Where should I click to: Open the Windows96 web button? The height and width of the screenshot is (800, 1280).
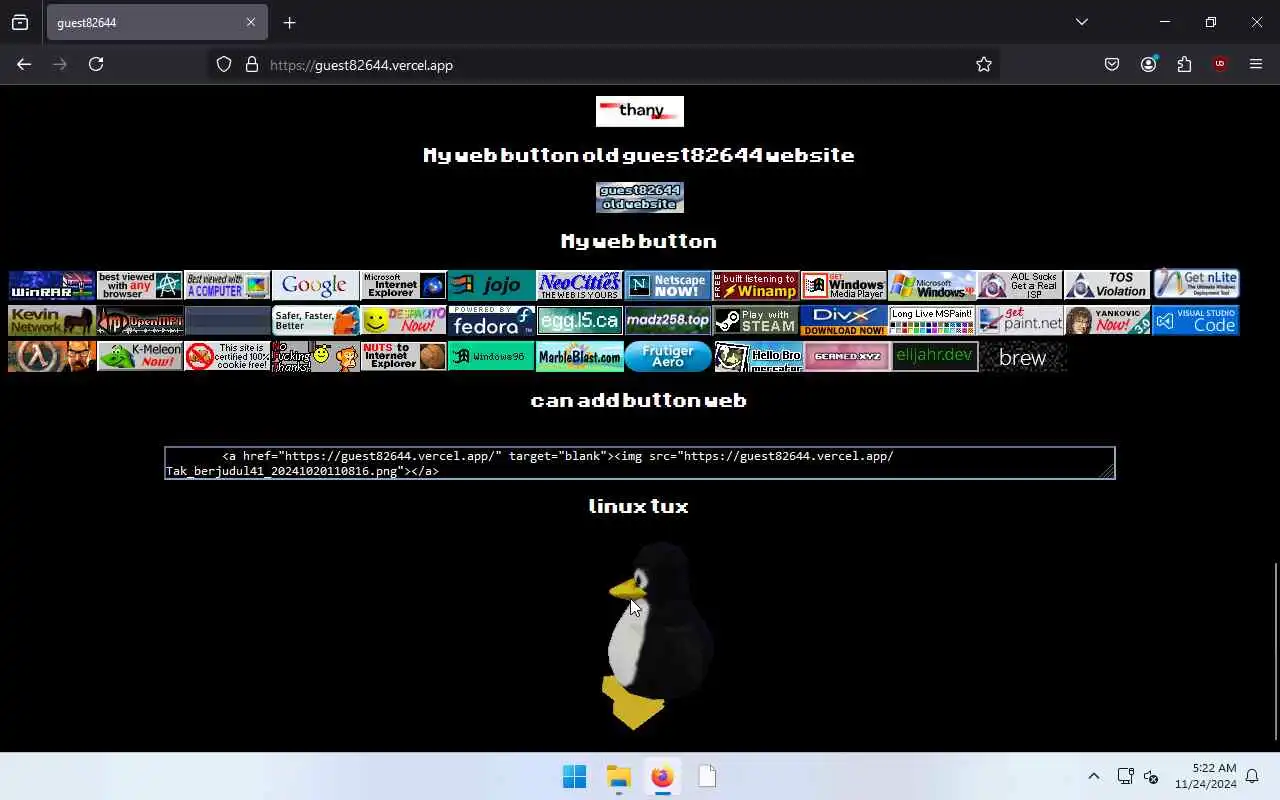491,357
